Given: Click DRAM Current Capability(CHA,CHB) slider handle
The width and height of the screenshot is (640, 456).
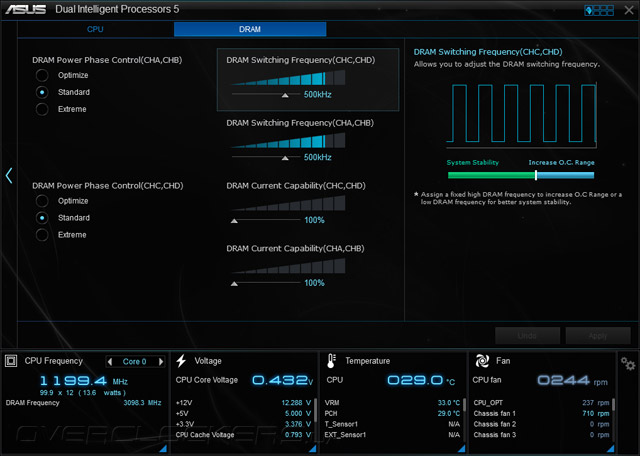Looking at the screenshot, I should pos(234,284).
